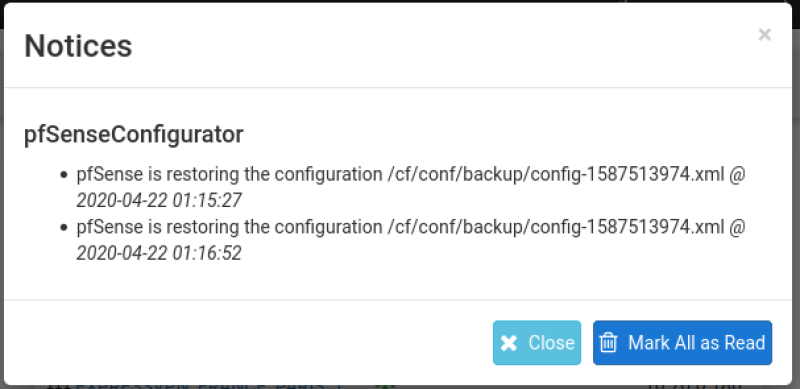This screenshot has width=800, height=389.
Task: Click the bullet point of the second notice
Action: click(x=63, y=227)
